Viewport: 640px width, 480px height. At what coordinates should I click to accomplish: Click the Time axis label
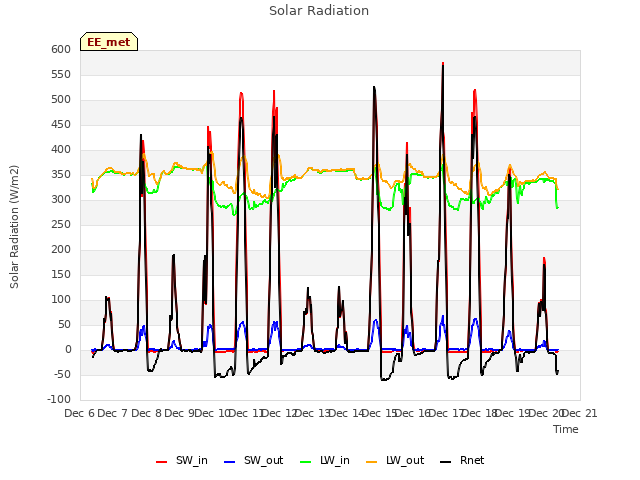(x=566, y=429)
